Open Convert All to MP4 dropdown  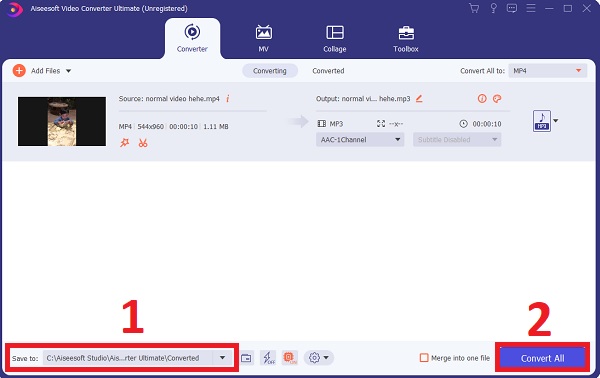[x=548, y=71]
